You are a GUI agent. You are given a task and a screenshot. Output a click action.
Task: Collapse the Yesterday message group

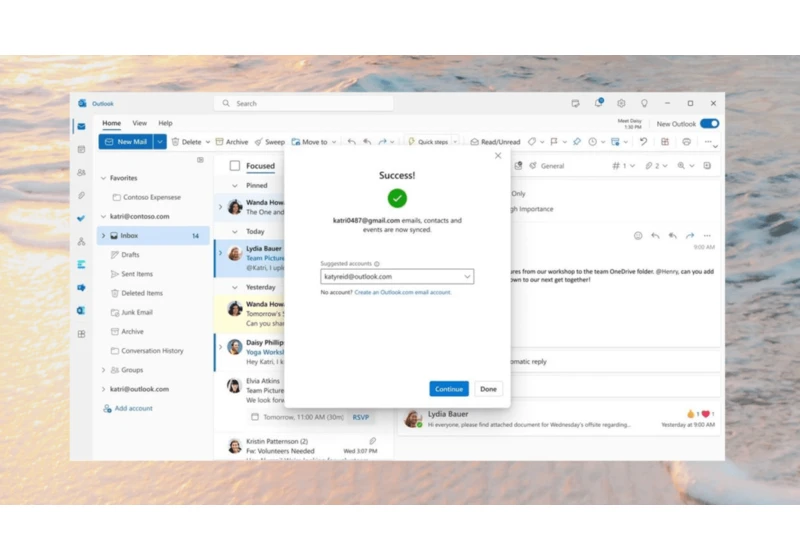(235, 287)
